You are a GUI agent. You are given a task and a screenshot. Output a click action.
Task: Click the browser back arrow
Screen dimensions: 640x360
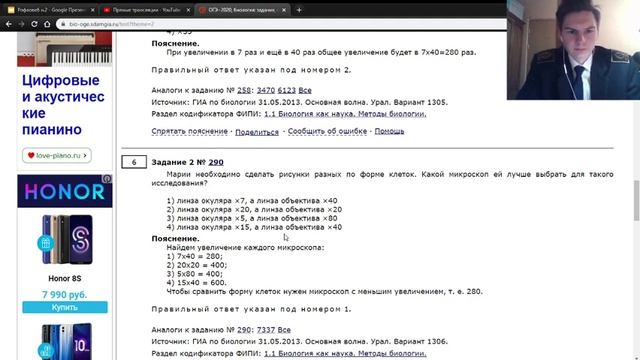(8, 24)
